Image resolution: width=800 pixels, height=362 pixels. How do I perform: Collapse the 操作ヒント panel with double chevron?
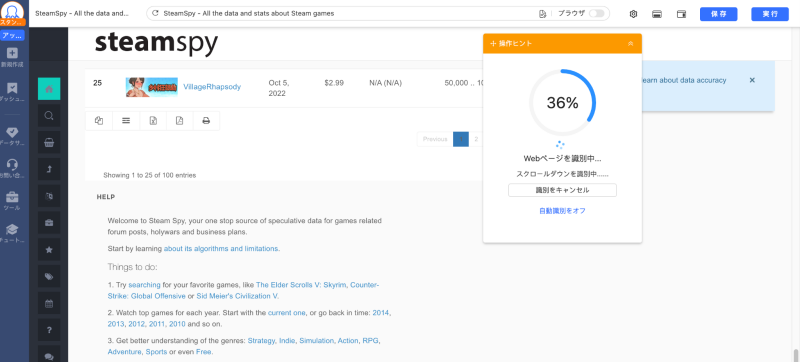[631, 44]
